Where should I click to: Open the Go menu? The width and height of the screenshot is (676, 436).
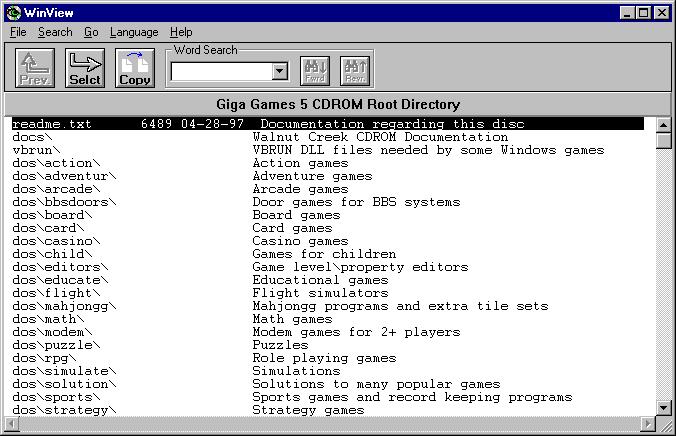[x=91, y=32]
